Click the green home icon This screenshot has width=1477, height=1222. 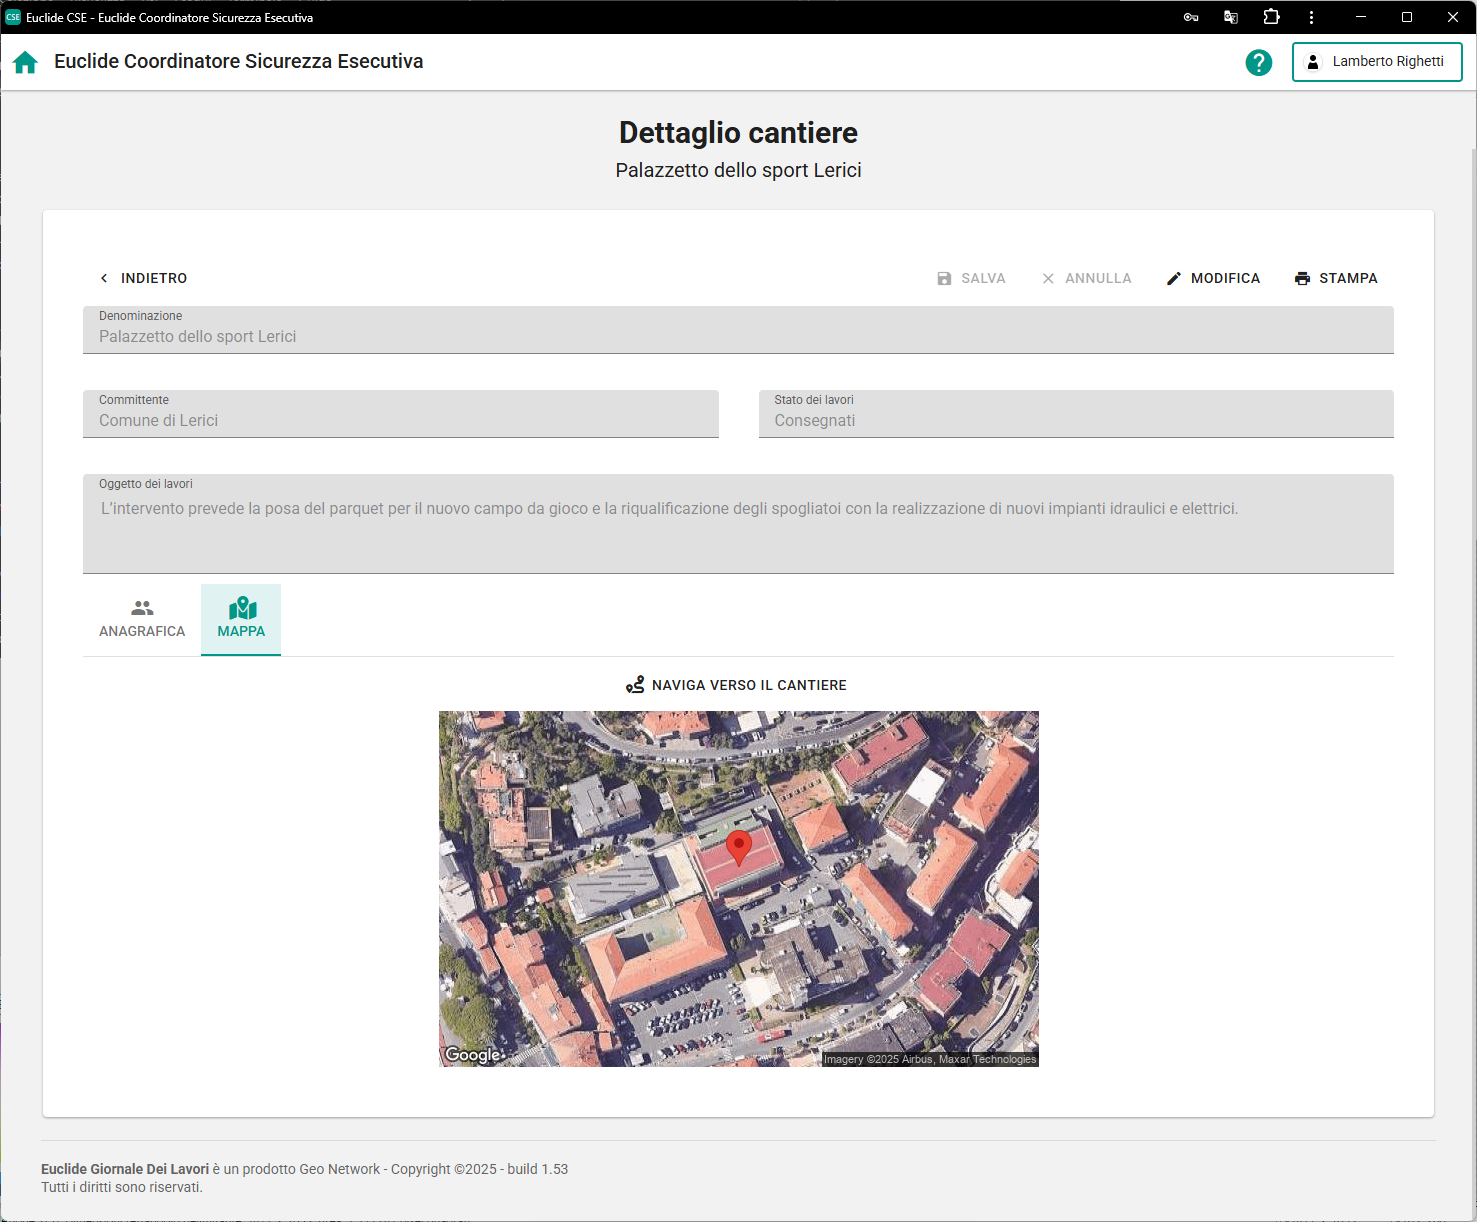point(25,62)
